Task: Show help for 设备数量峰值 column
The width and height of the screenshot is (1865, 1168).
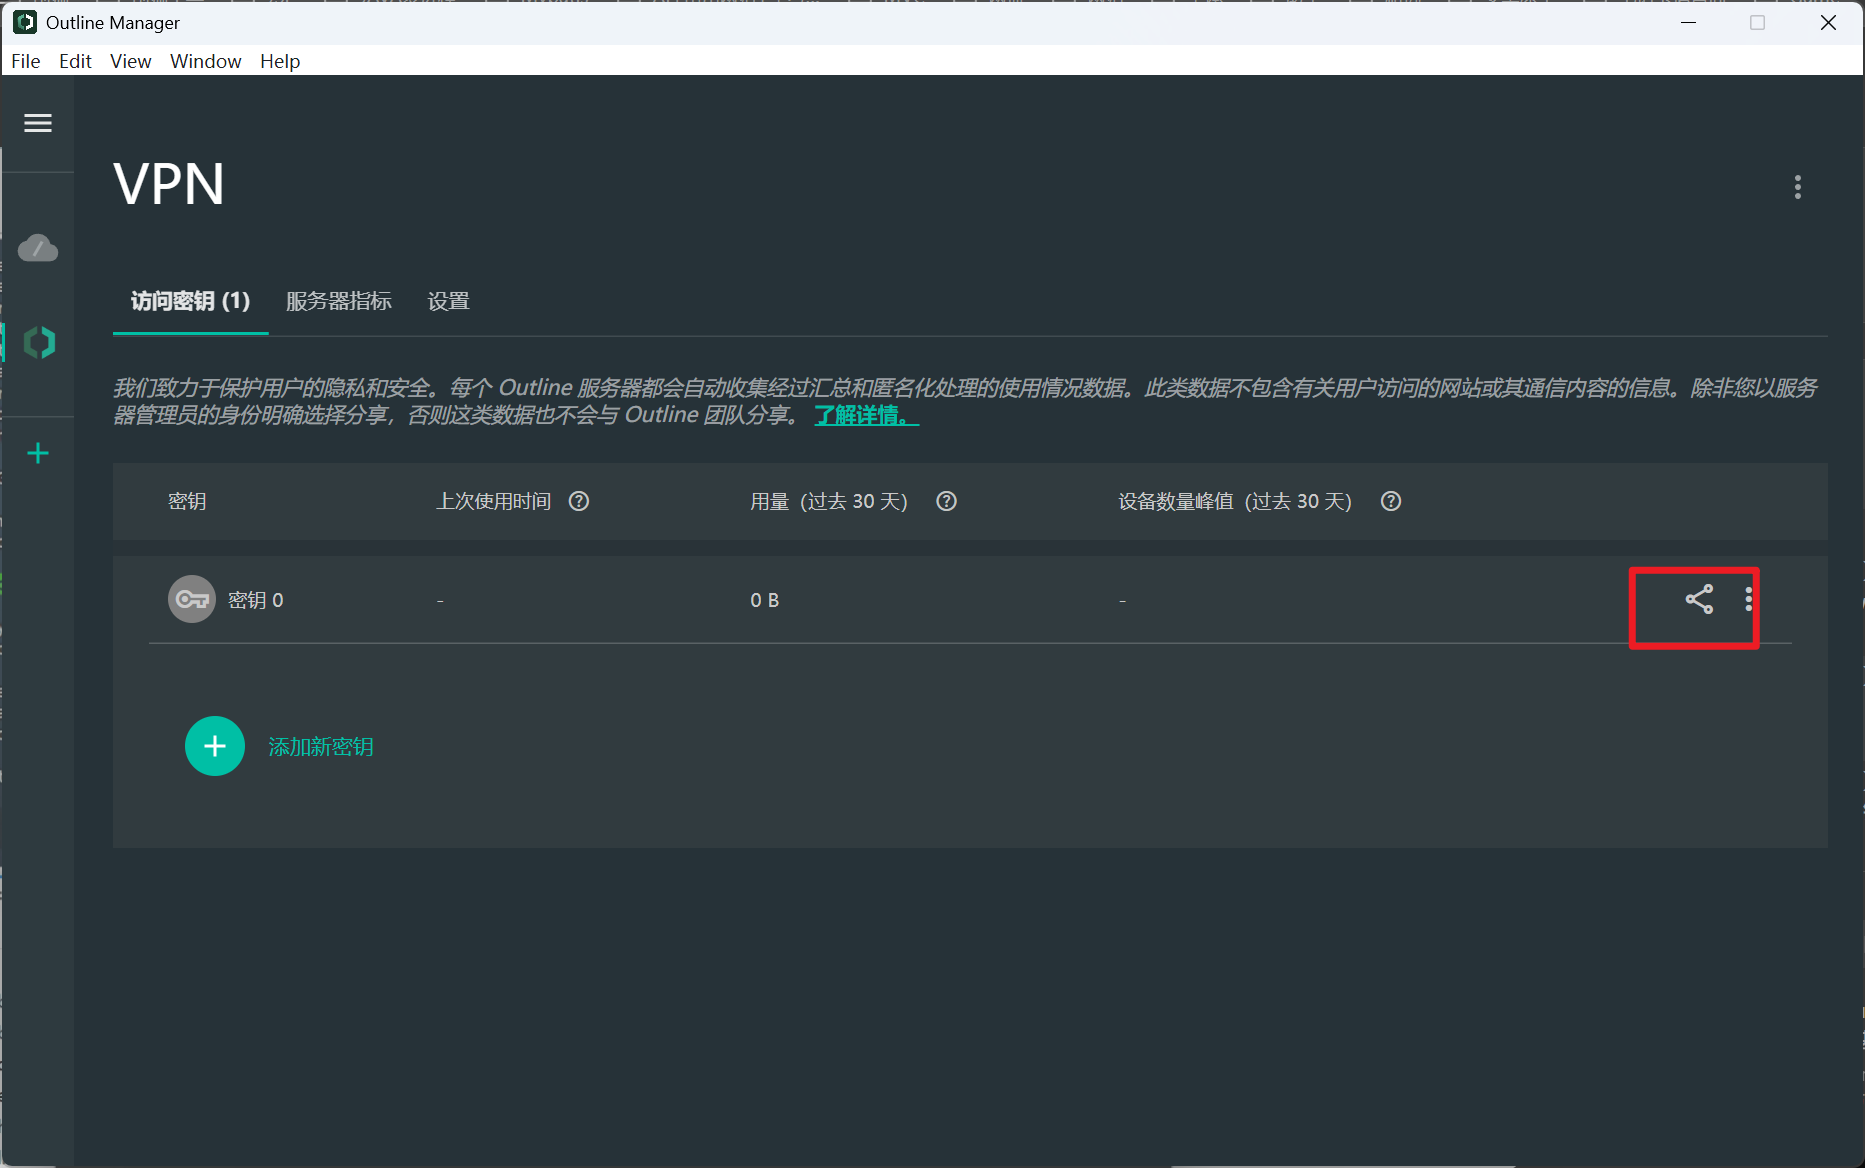Action: (x=1391, y=501)
